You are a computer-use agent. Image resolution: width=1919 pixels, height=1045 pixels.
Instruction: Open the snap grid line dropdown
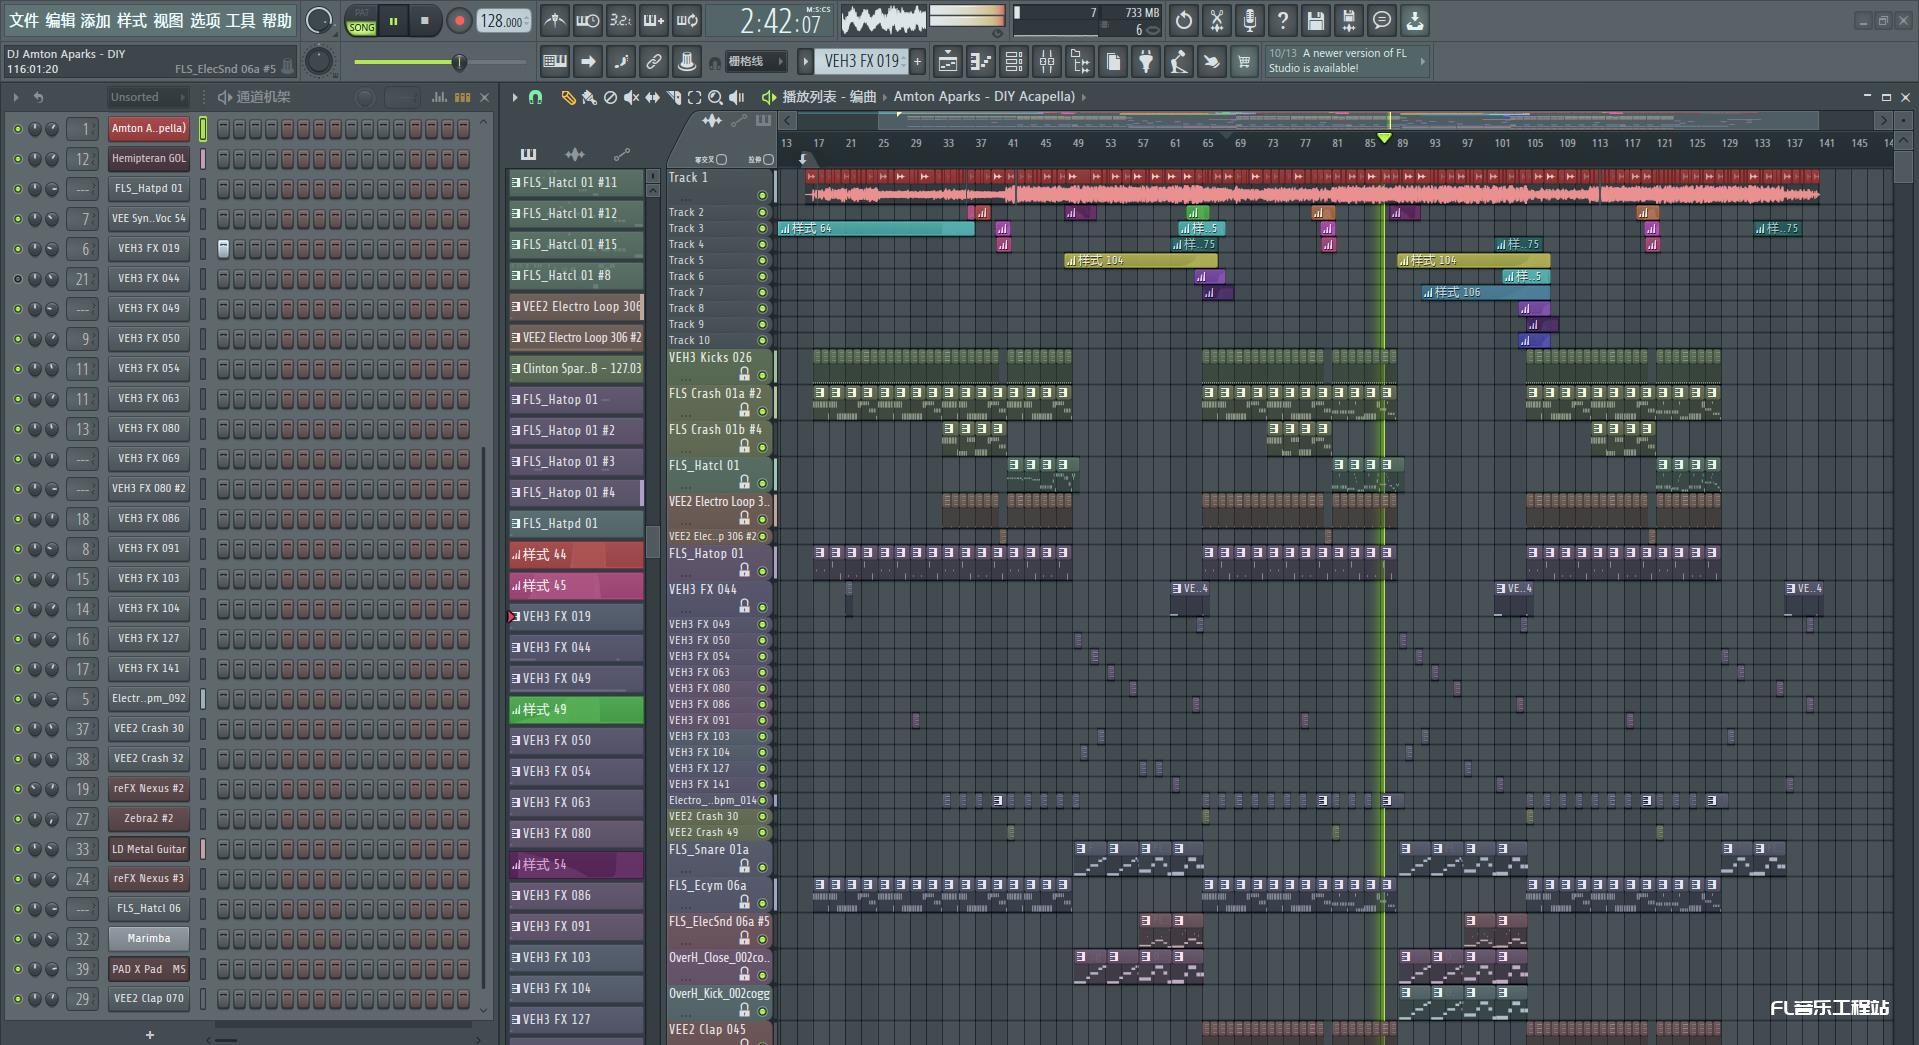(757, 62)
